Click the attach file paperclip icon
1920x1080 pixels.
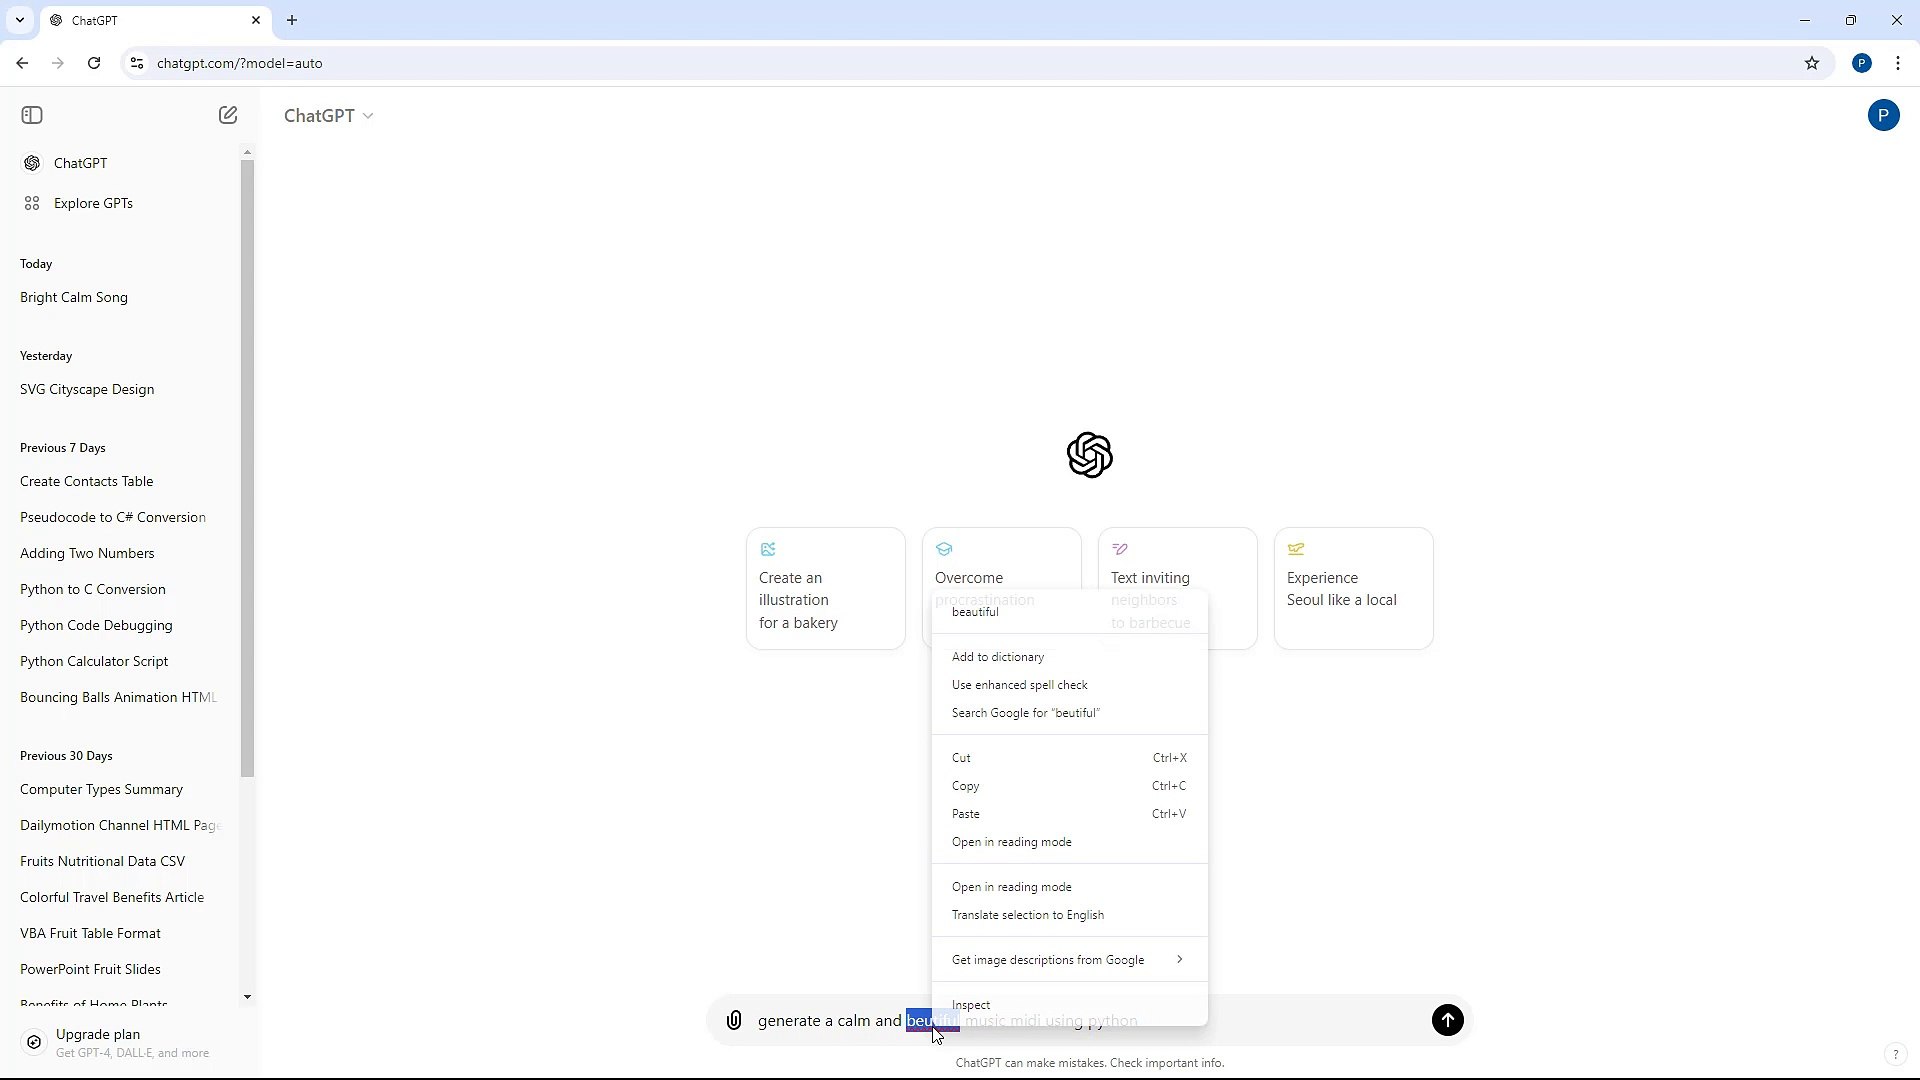[734, 1020]
